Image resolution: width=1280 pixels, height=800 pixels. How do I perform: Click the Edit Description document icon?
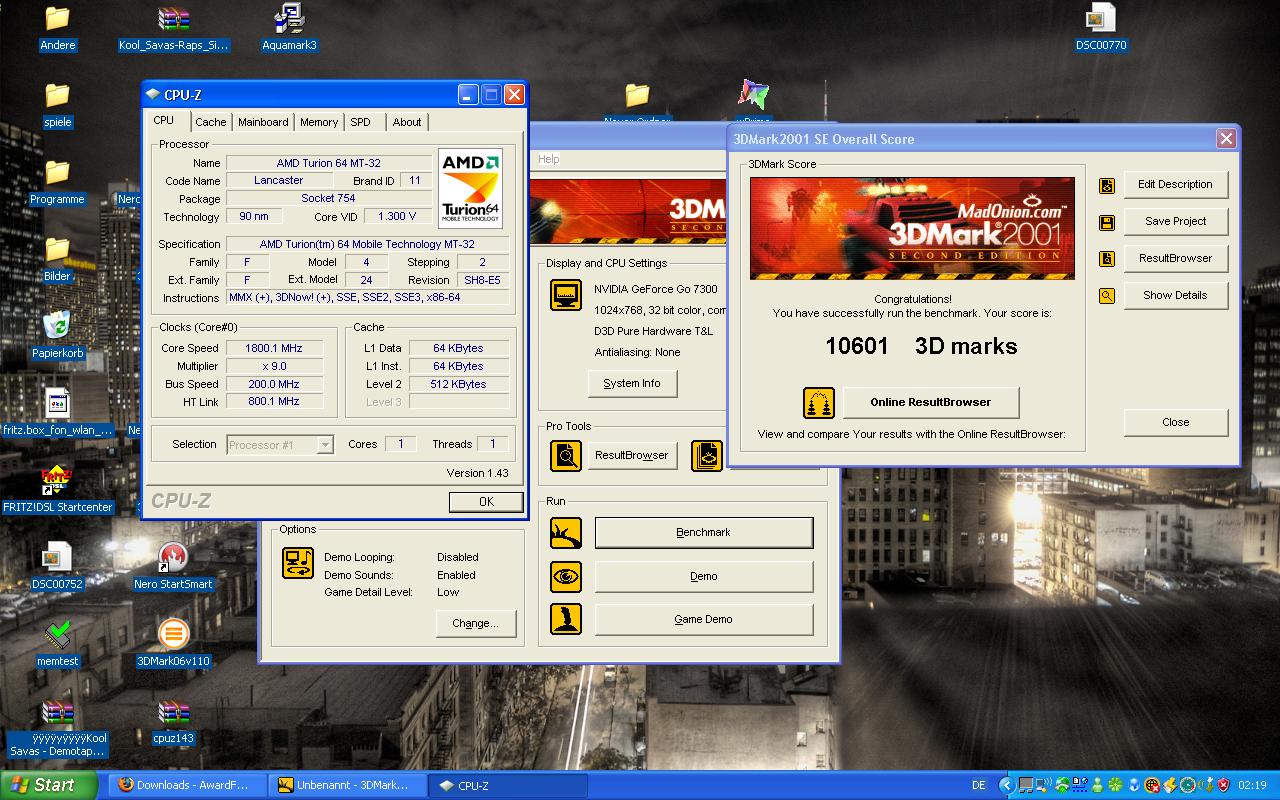(1107, 185)
